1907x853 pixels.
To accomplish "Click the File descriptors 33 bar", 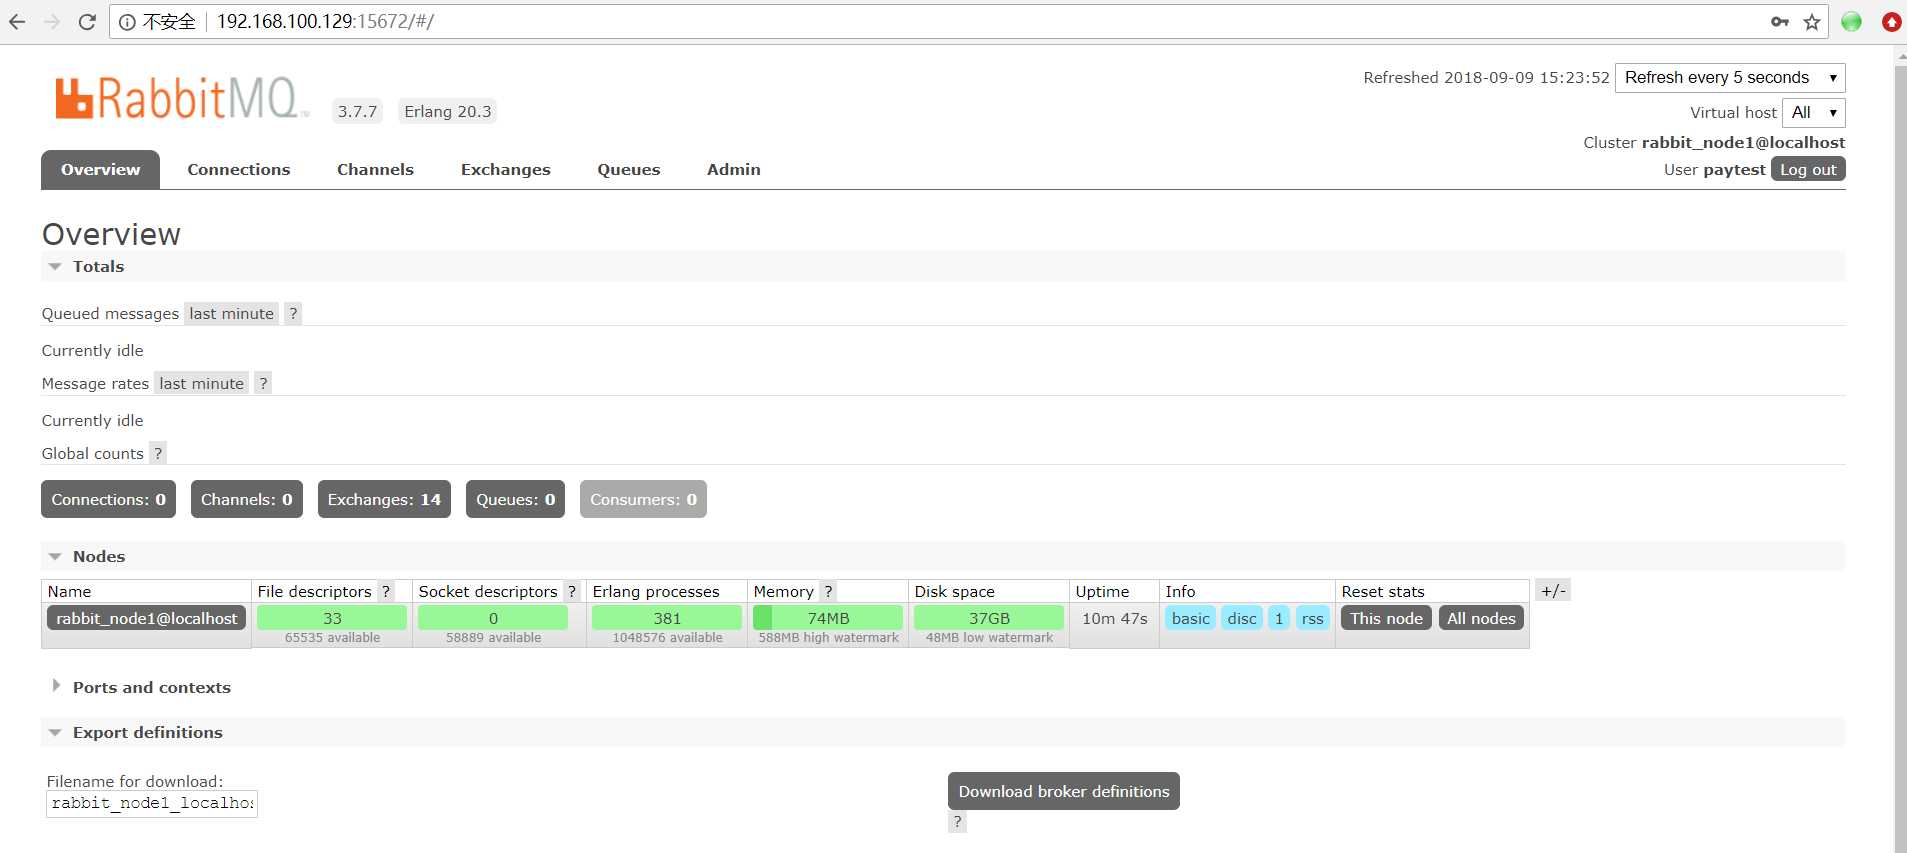I will click(x=332, y=619).
